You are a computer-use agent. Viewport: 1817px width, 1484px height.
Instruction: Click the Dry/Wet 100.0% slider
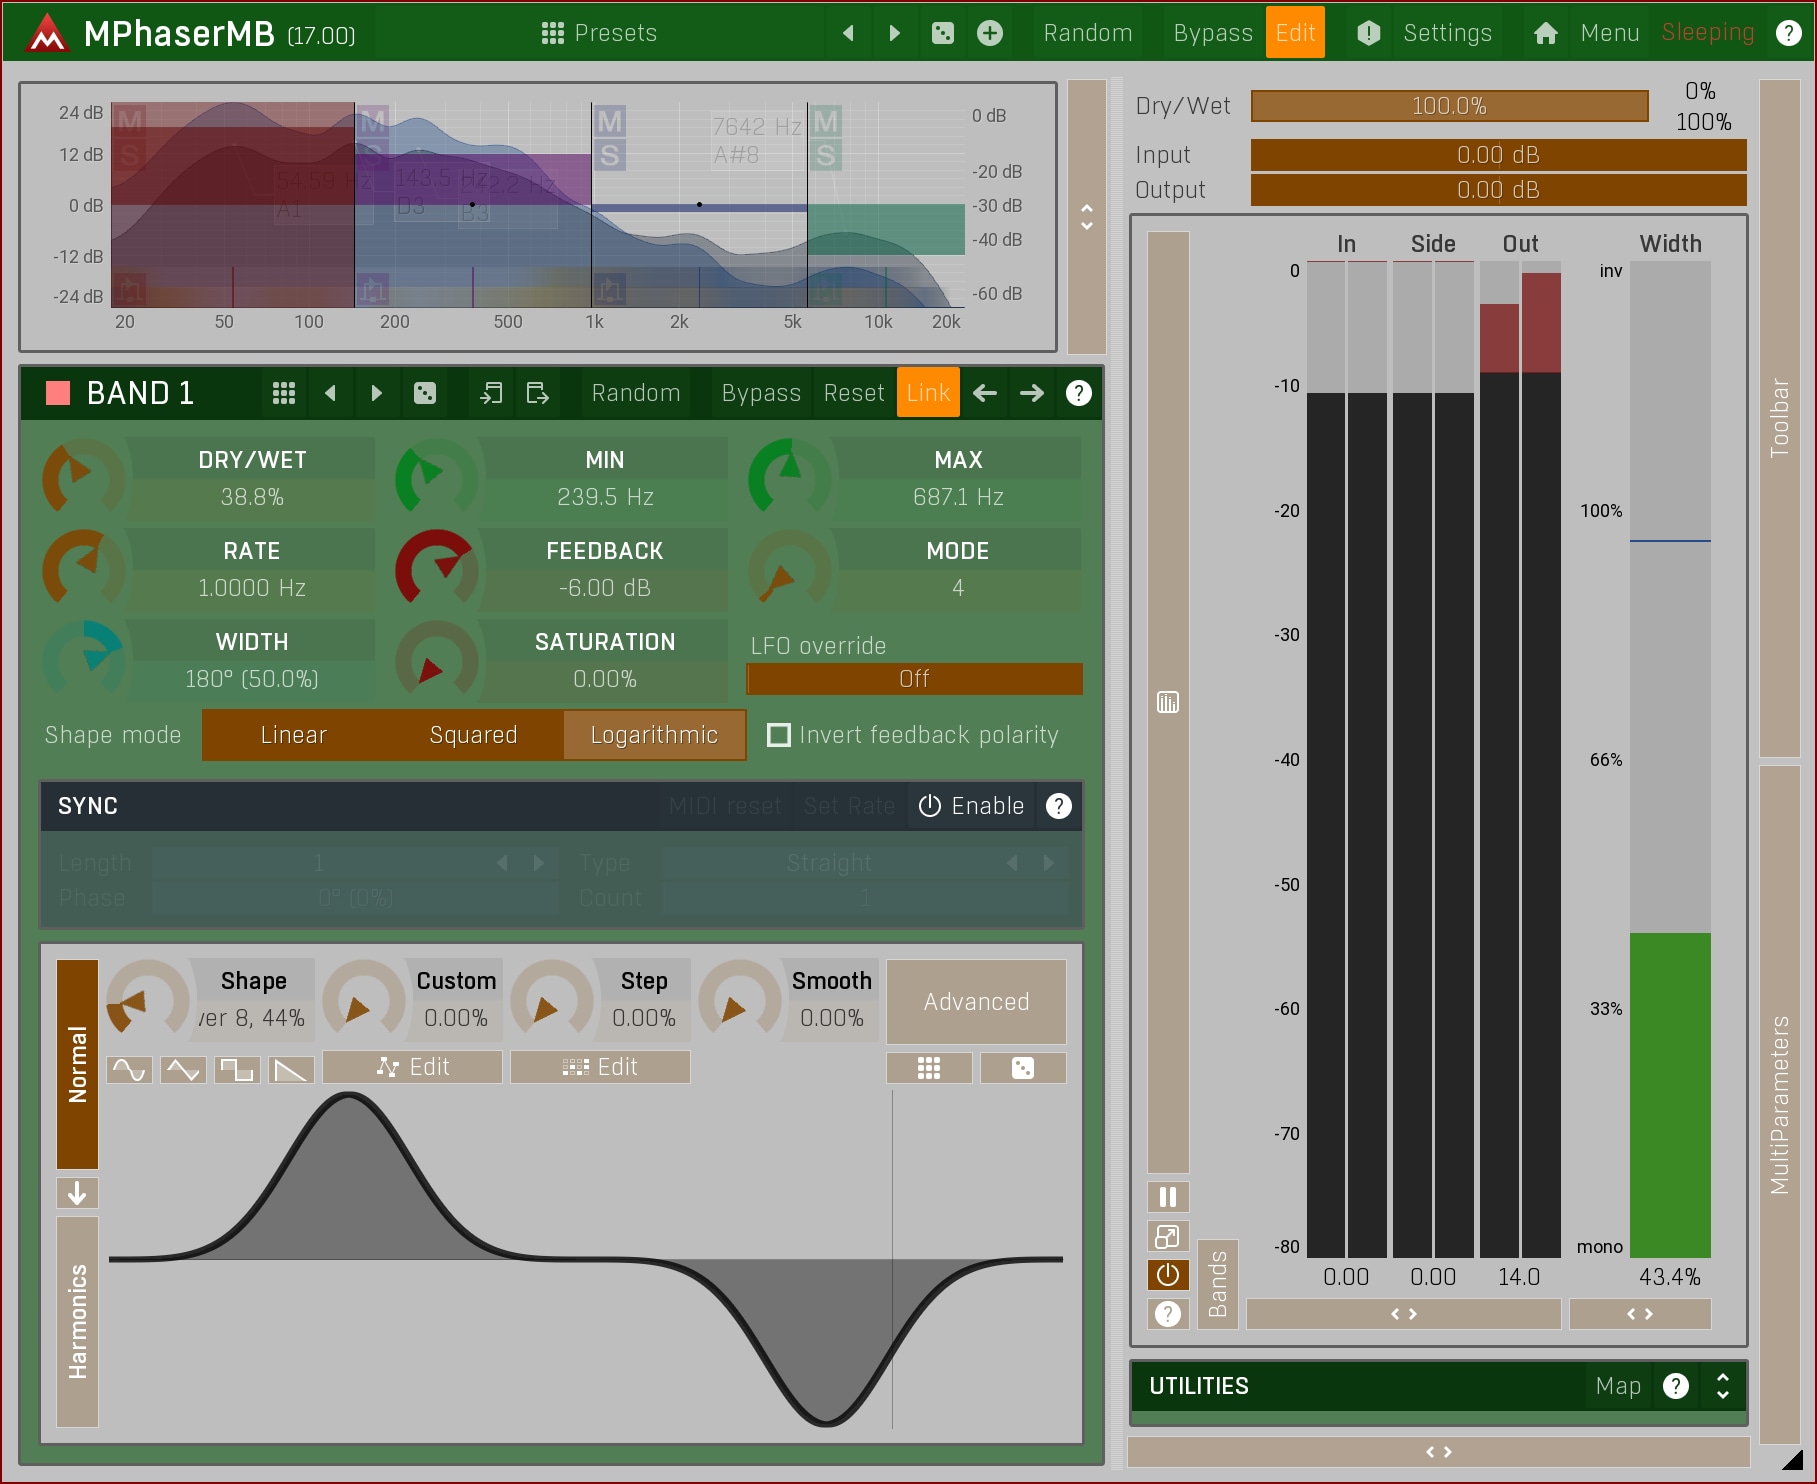[1448, 106]
